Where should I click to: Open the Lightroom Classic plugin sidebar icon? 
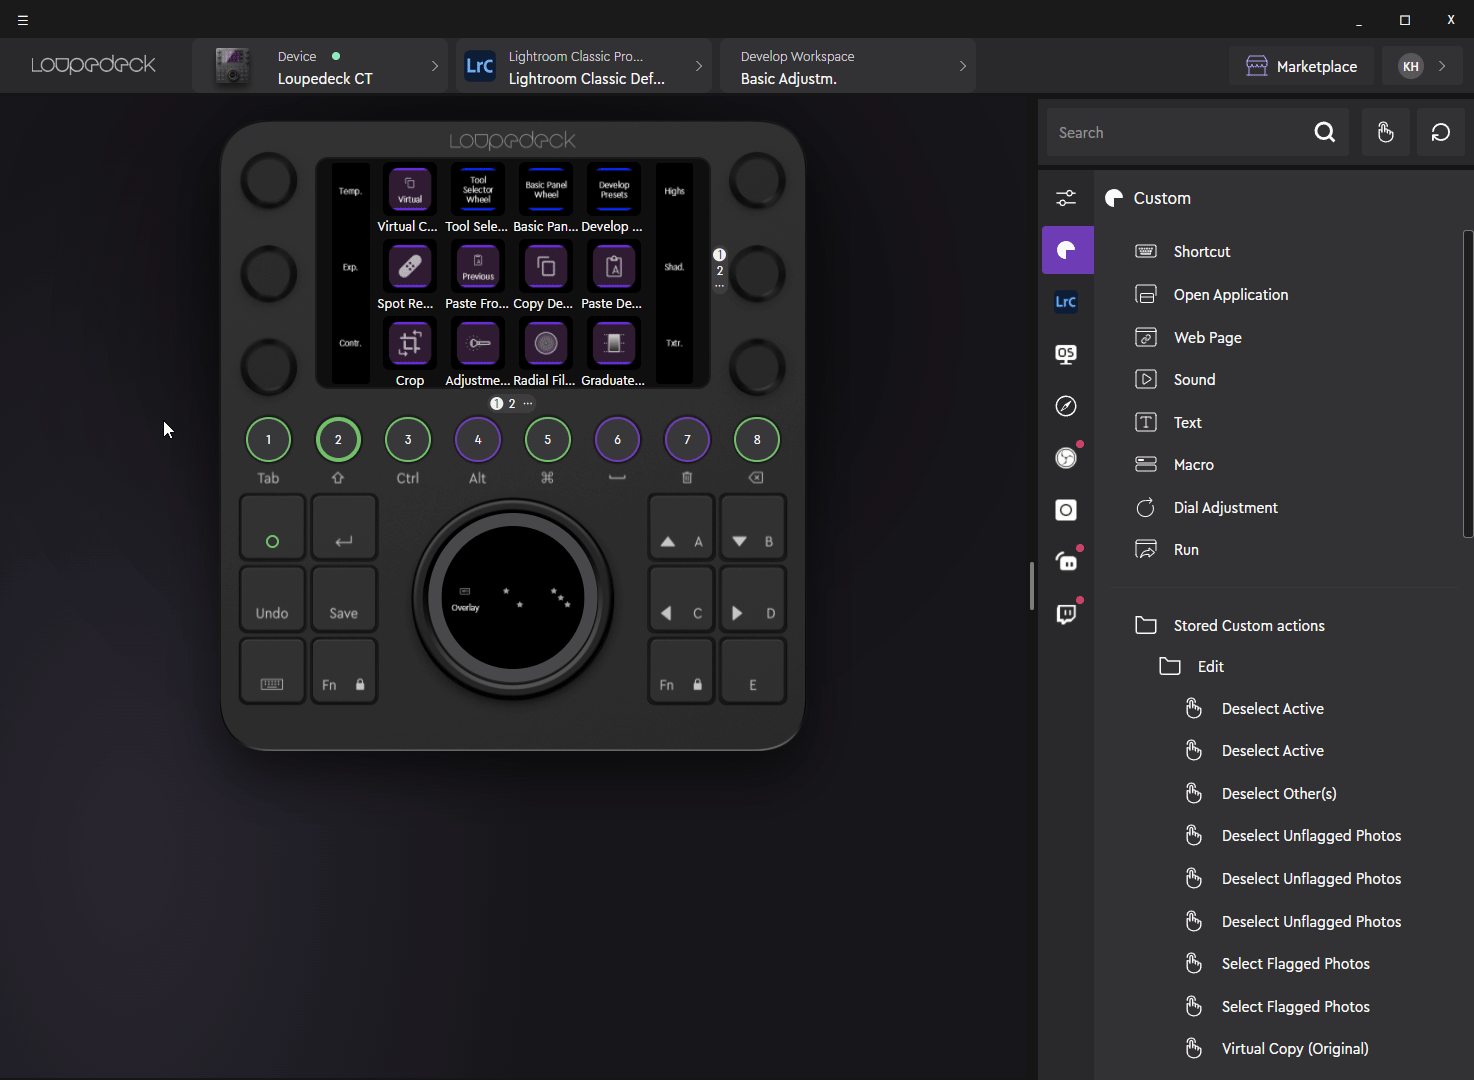click(1066, 302)
